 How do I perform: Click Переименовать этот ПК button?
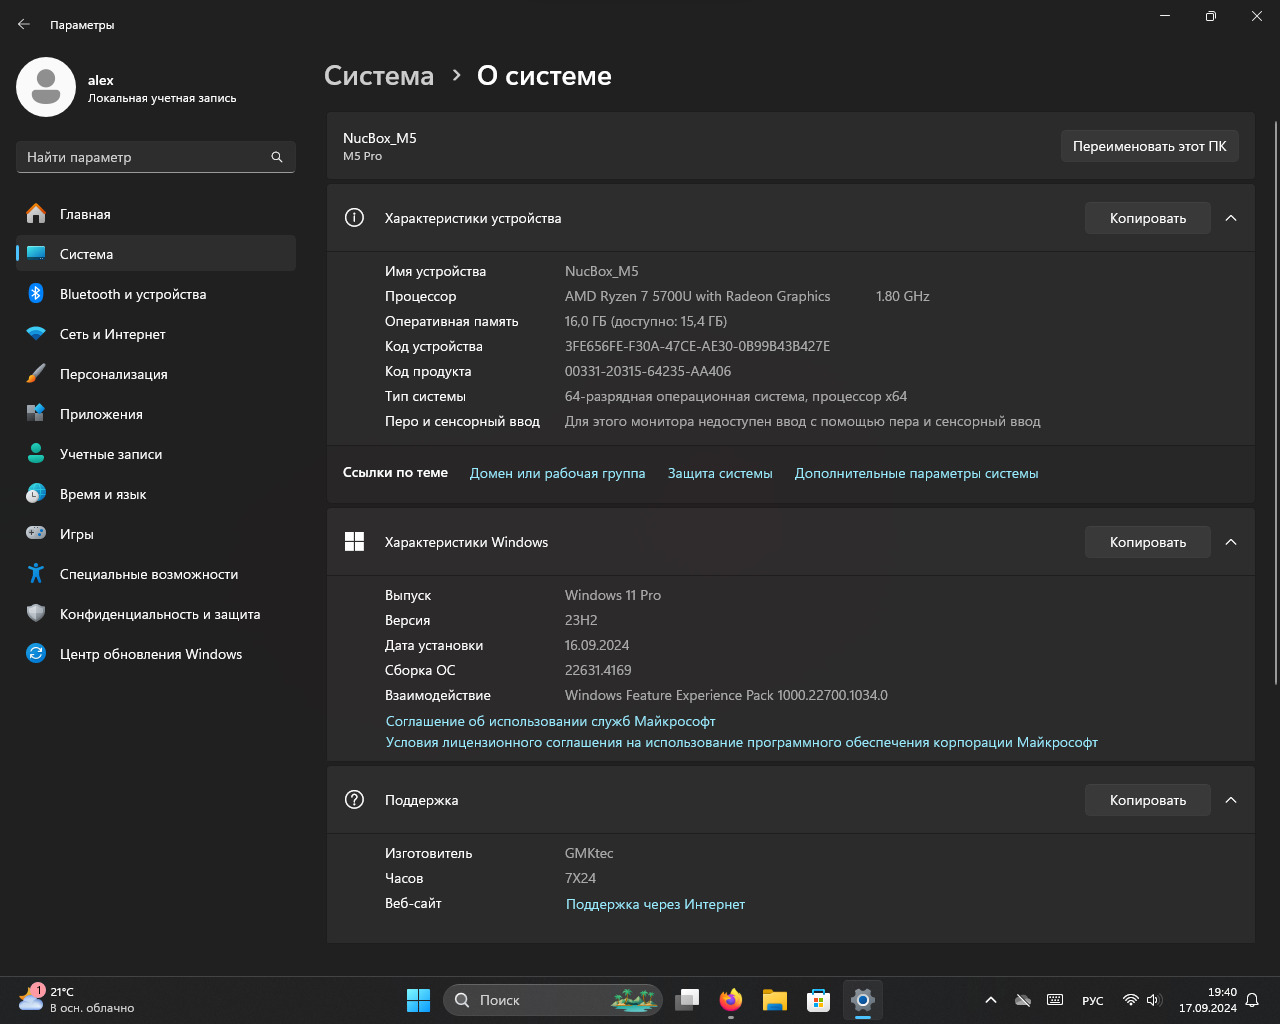point(1149,146)
